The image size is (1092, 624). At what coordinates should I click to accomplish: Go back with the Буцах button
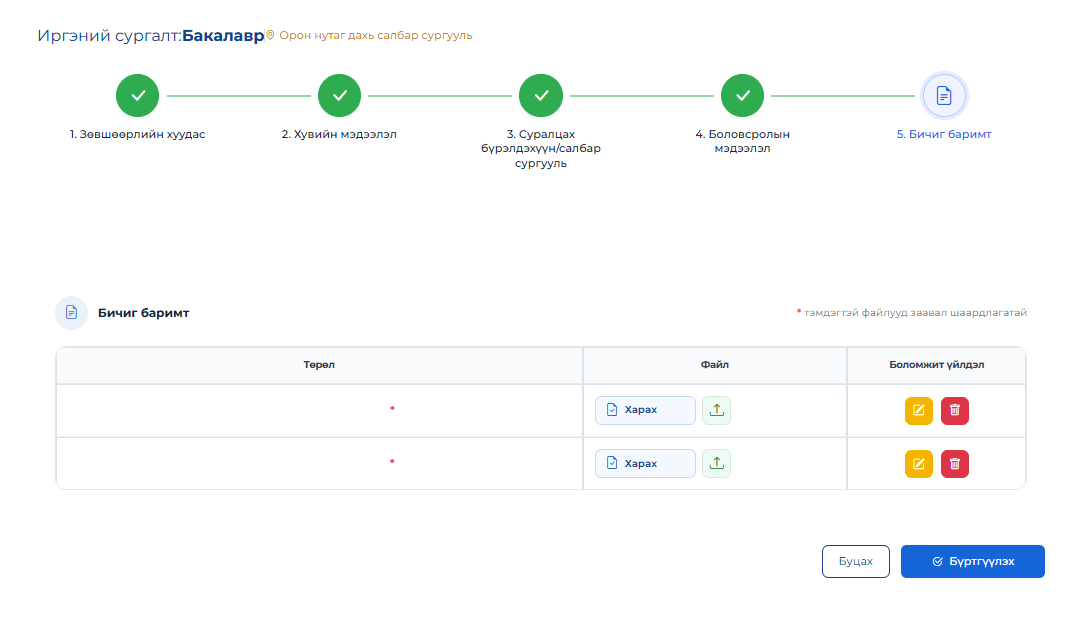pos(855,561)
